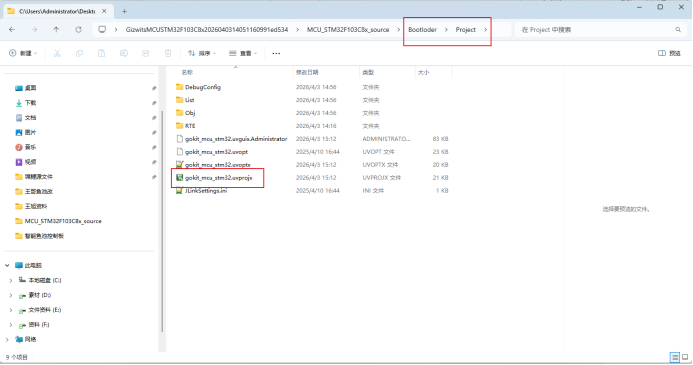693x365 pixels.
Task: Click the pin icon next to Music
Action: [154, 148]
